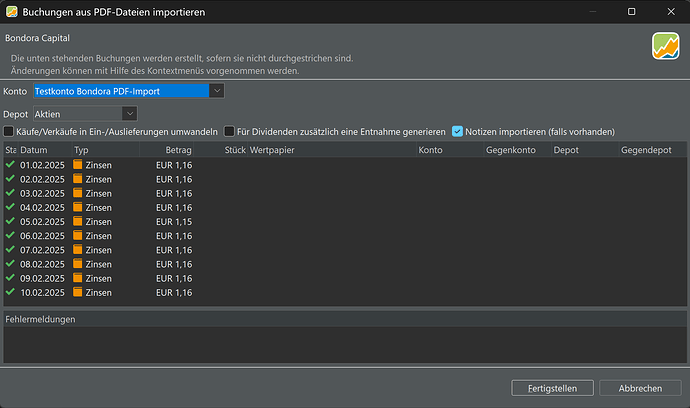
Task: Click green checkmark status for 05.02.2025
Action: point(10,221)
